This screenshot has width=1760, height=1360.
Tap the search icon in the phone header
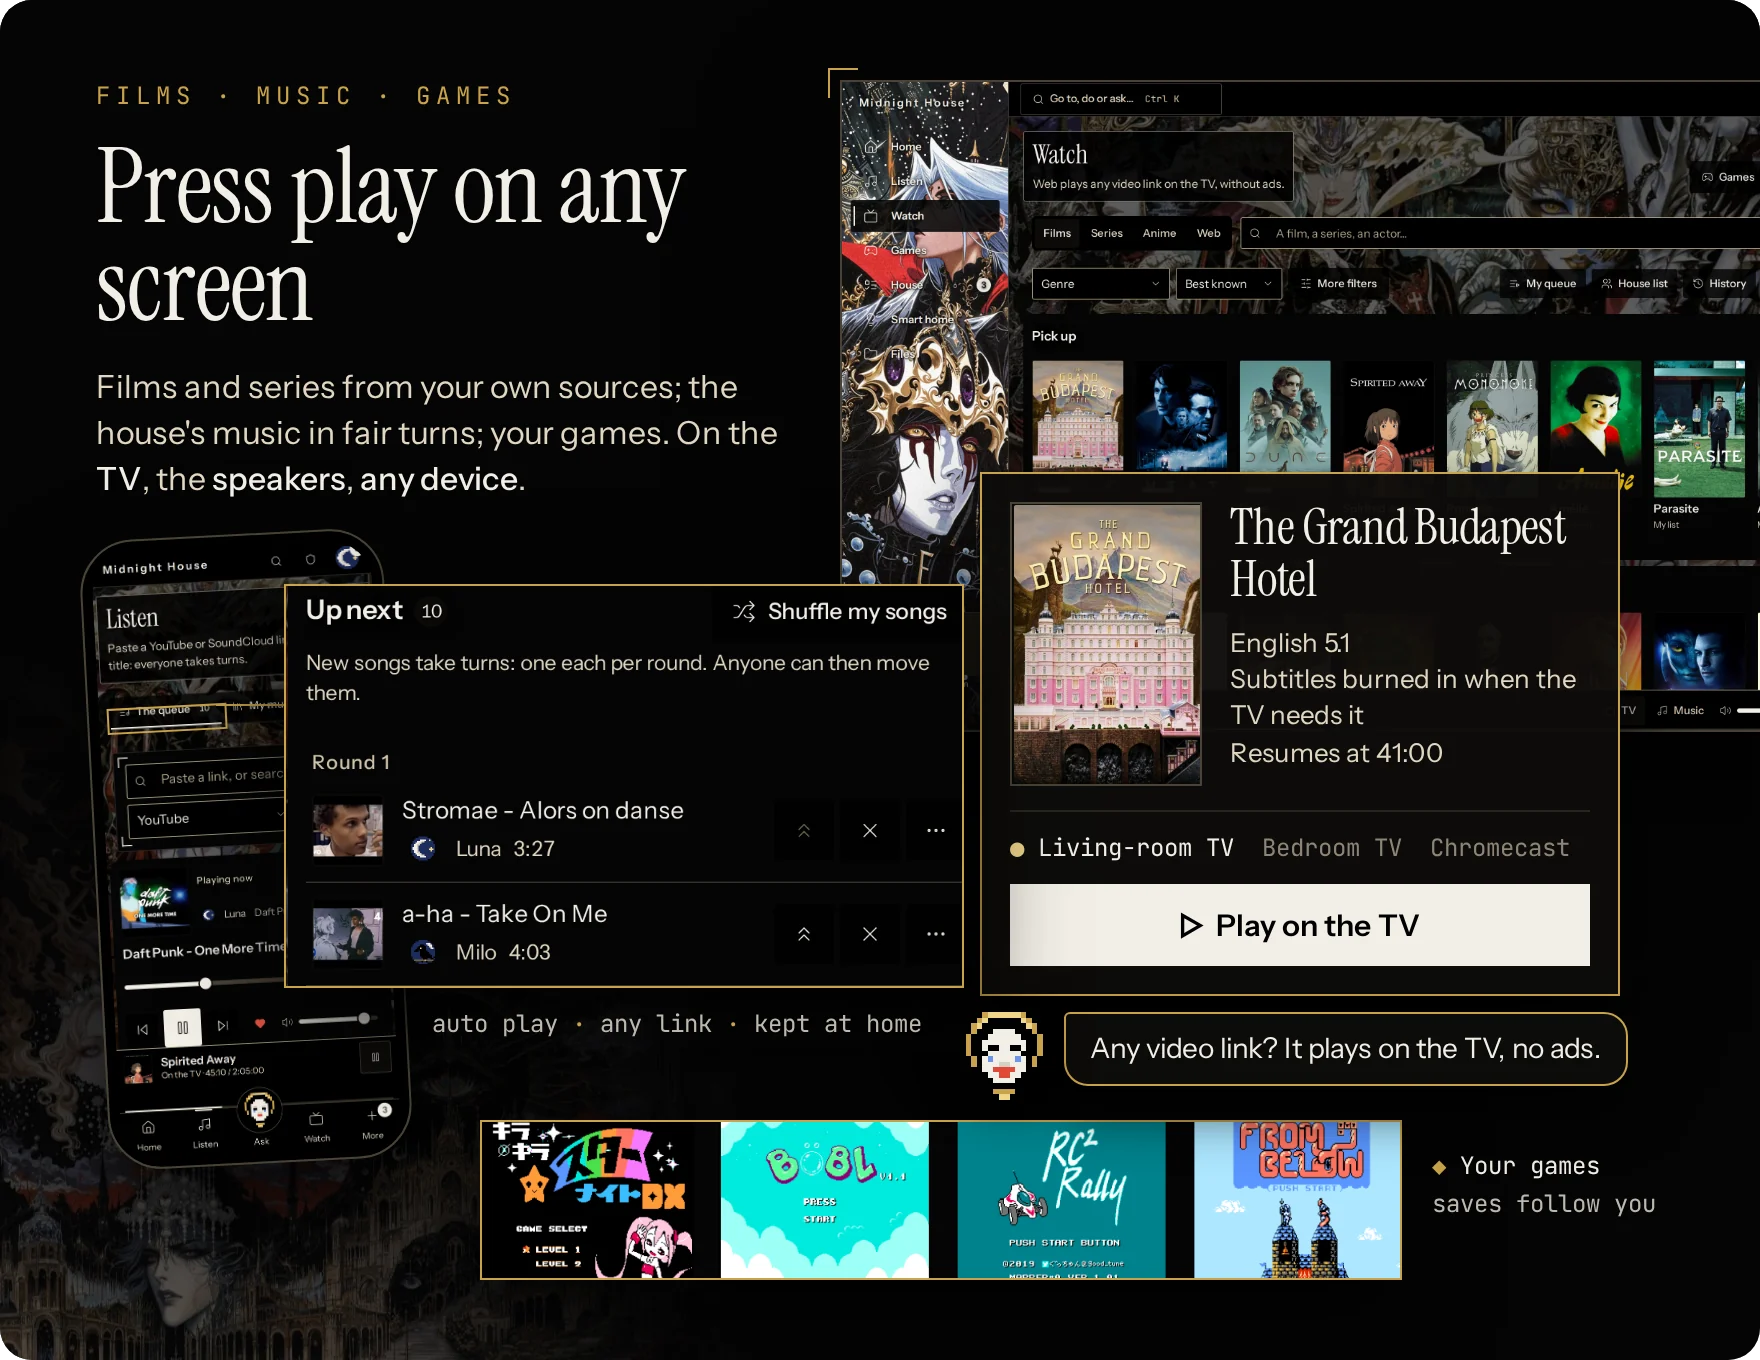pos(276,561)
